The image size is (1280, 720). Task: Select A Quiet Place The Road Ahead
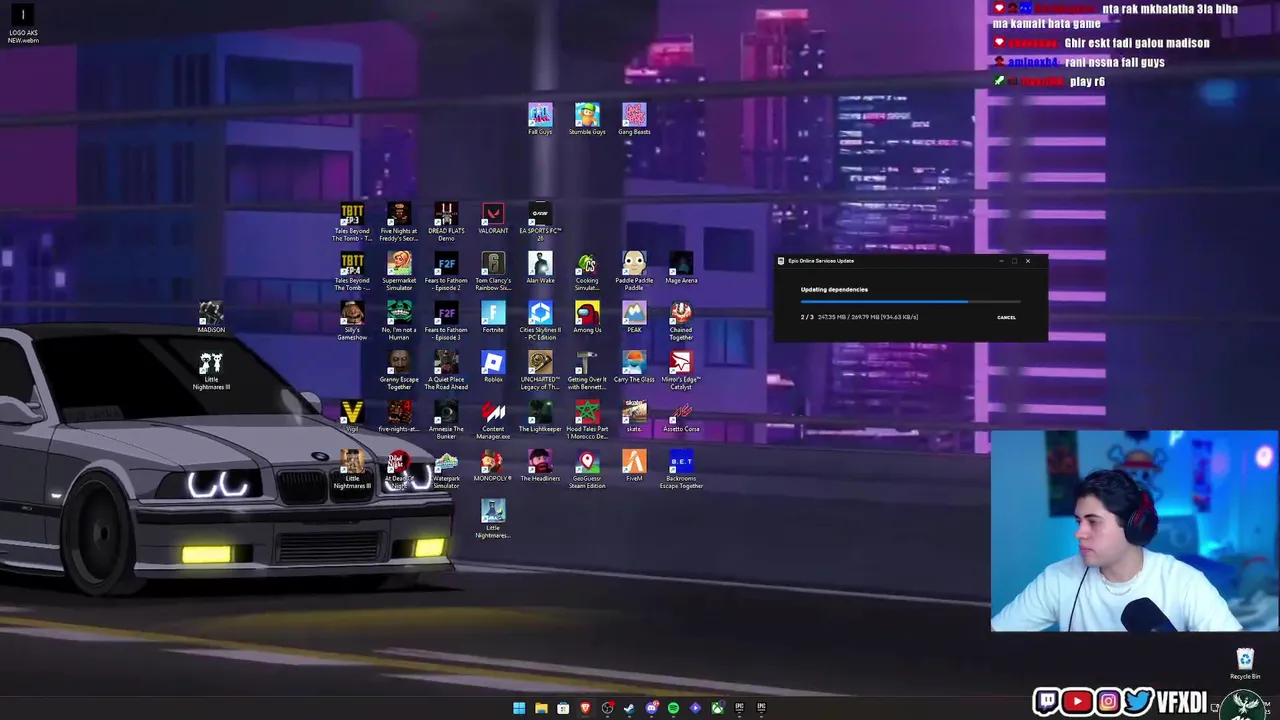(x=446, y=370)
